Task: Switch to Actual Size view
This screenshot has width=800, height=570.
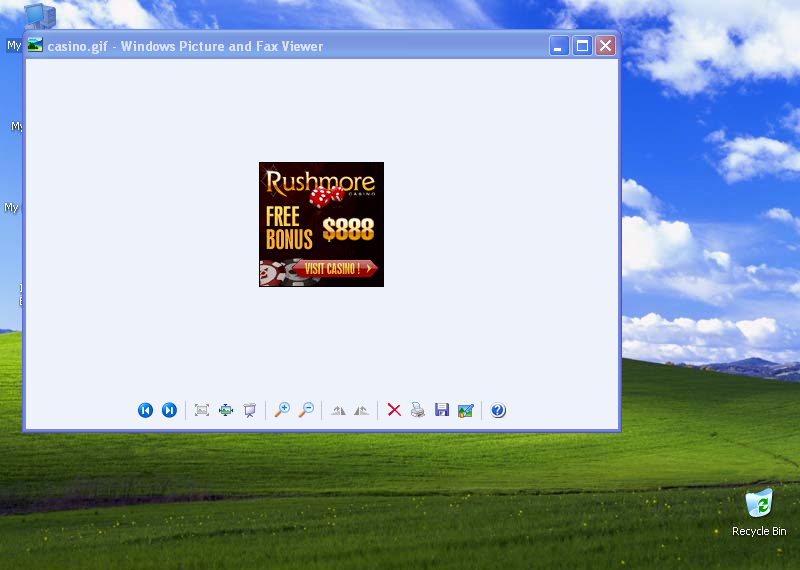Action: point(226,410)
